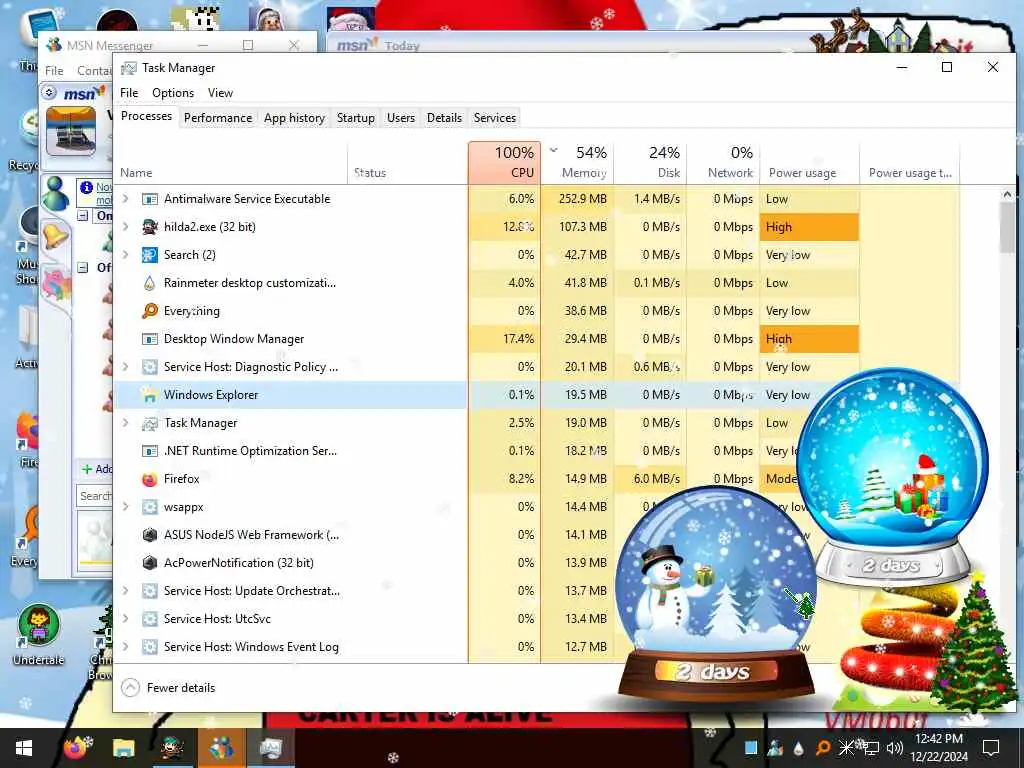Viewport: 1024px width, 768px height.
Task: Expand Service Host: Windows Event Log row
Action: tap(125, 647)
